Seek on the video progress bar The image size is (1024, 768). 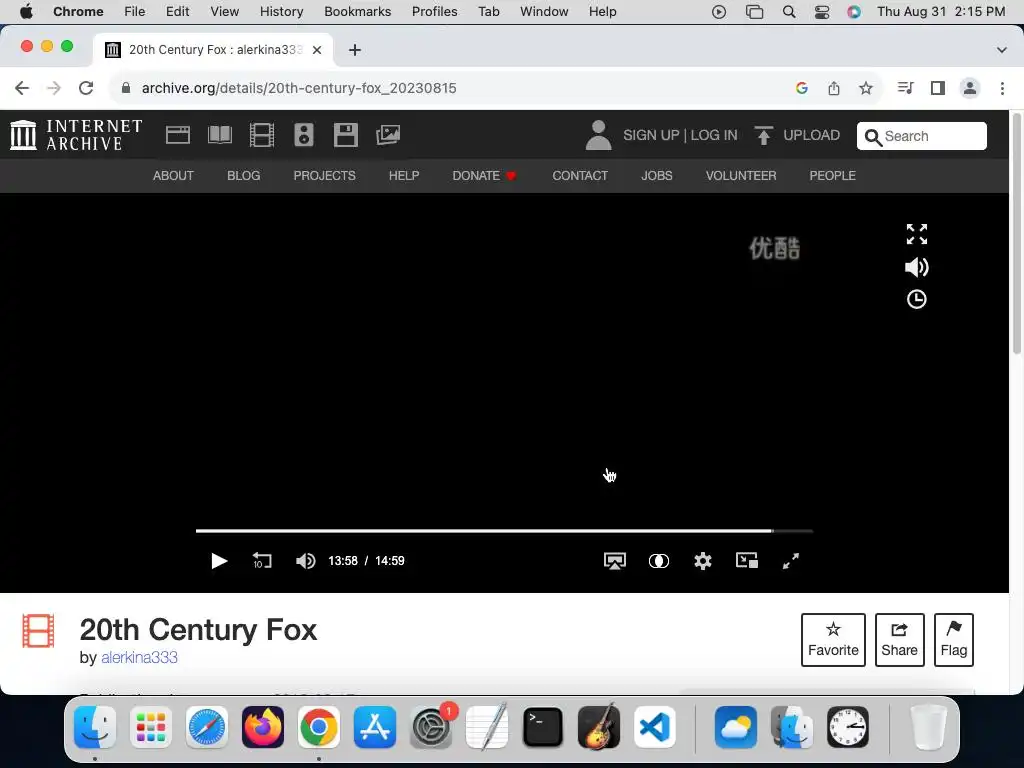click(x=504, y=531)
